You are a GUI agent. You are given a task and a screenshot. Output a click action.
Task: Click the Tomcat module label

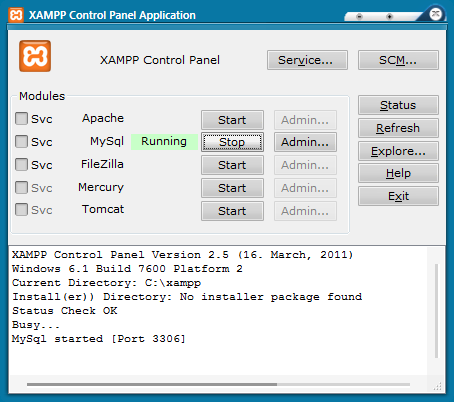103,209
